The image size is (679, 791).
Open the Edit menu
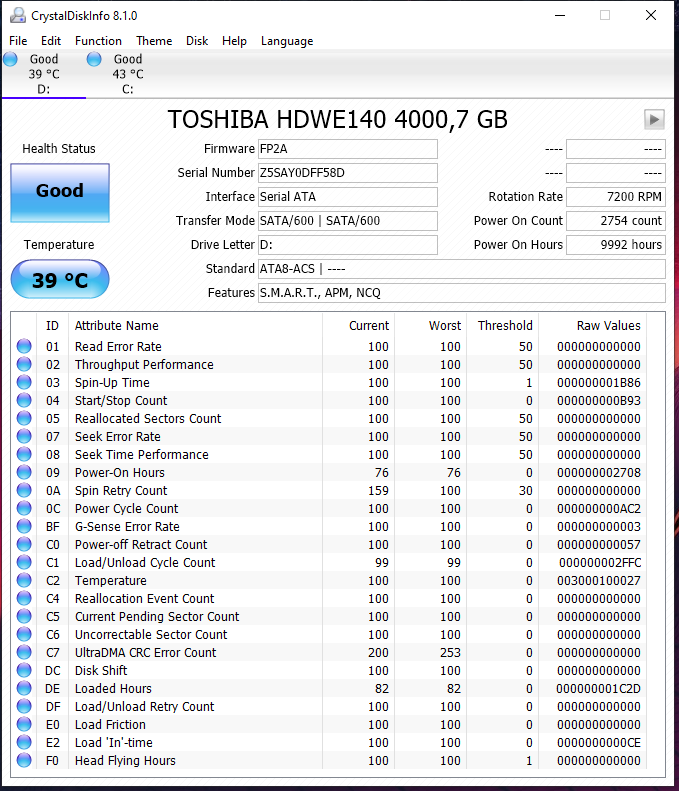[x=51, y=41]
